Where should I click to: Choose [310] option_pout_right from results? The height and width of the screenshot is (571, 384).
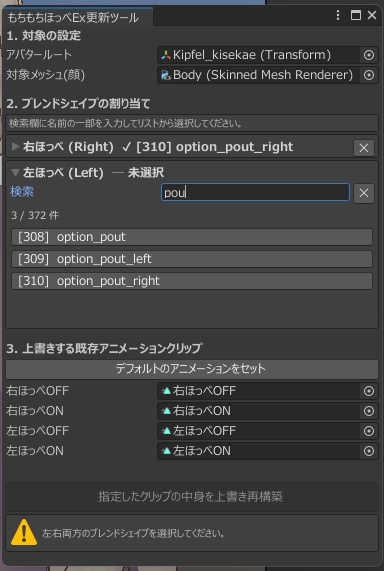click(192, 281)
